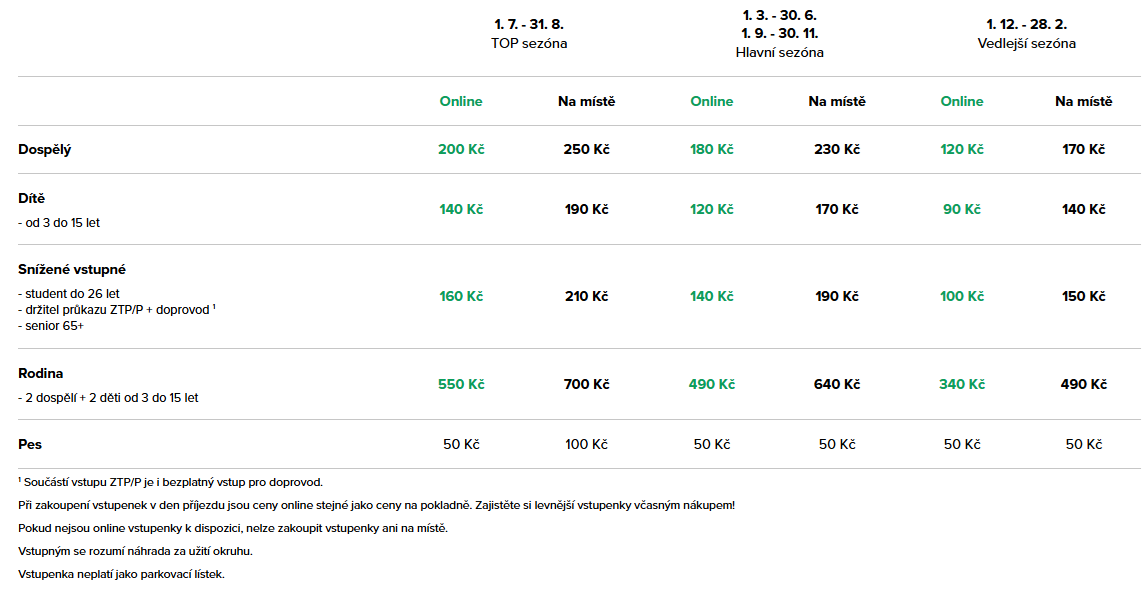The image size is (1146, 595).
Task: Click the Dítě row label
Action: (x=32, y=199)
